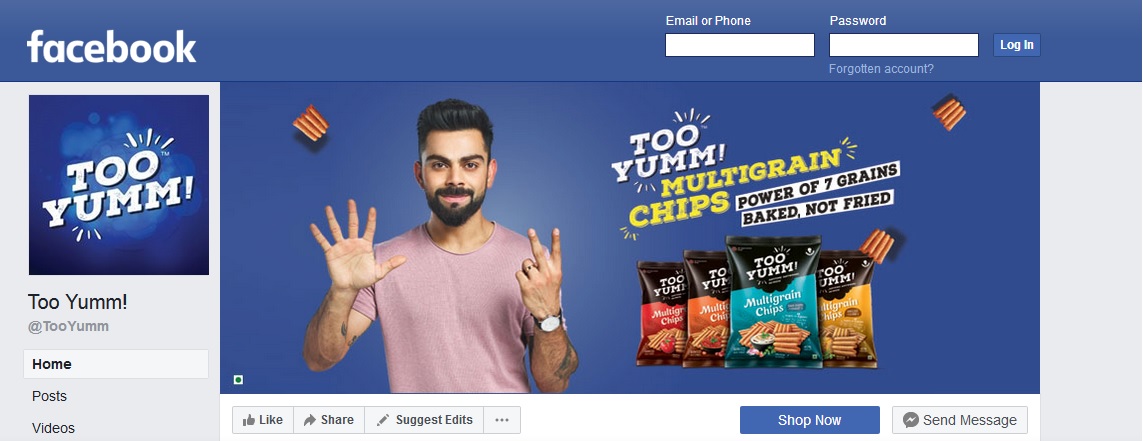
Task: Go to the Posts section
Action: point(50,397)
